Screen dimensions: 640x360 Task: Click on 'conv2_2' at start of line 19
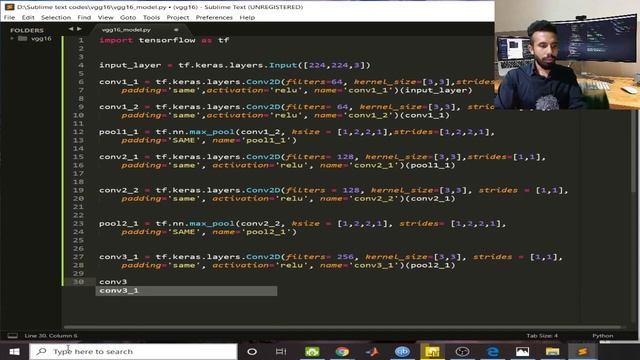[118, 190]
